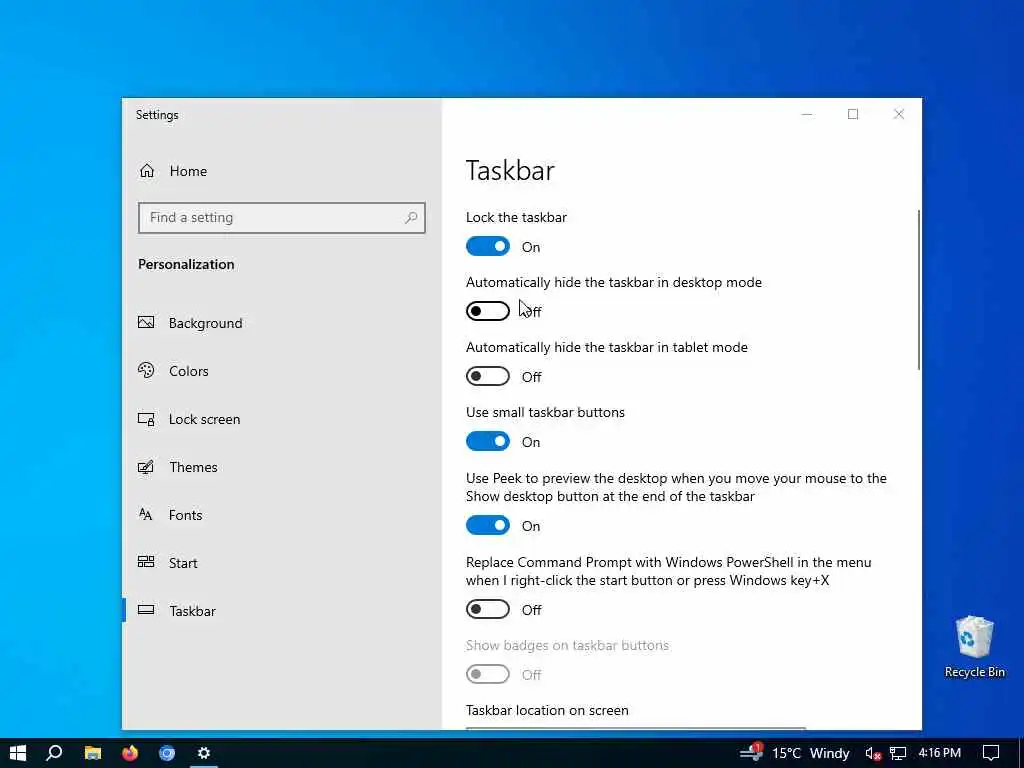Viewport: 1024px width, 768px height.
Task: Select the Recycle Bin desktop icon
Action: (x=974, y=647)
